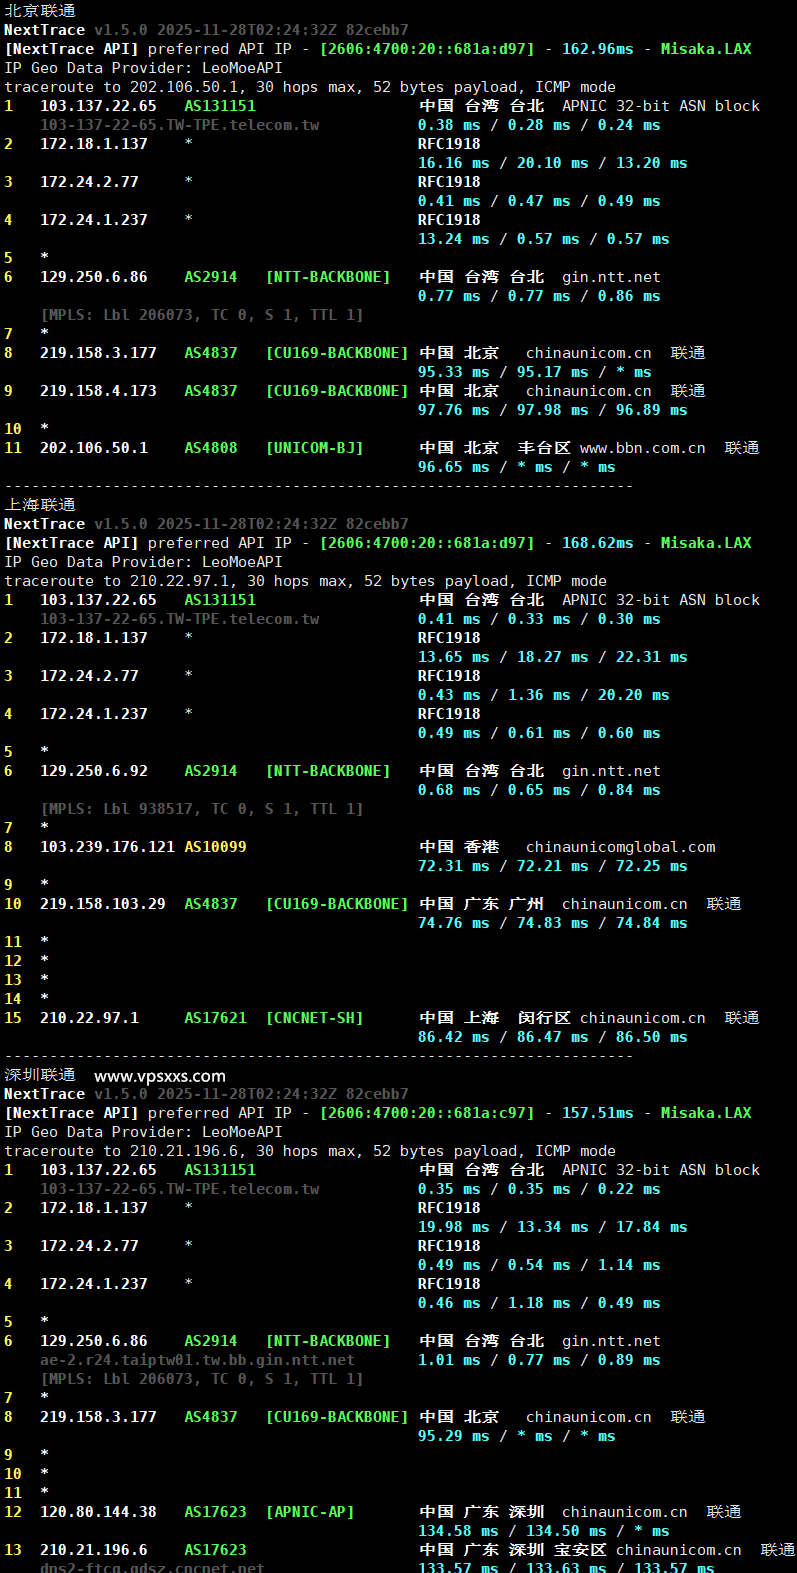Click the AS17621 ASN number
797x1573 pixels.
215,1018
